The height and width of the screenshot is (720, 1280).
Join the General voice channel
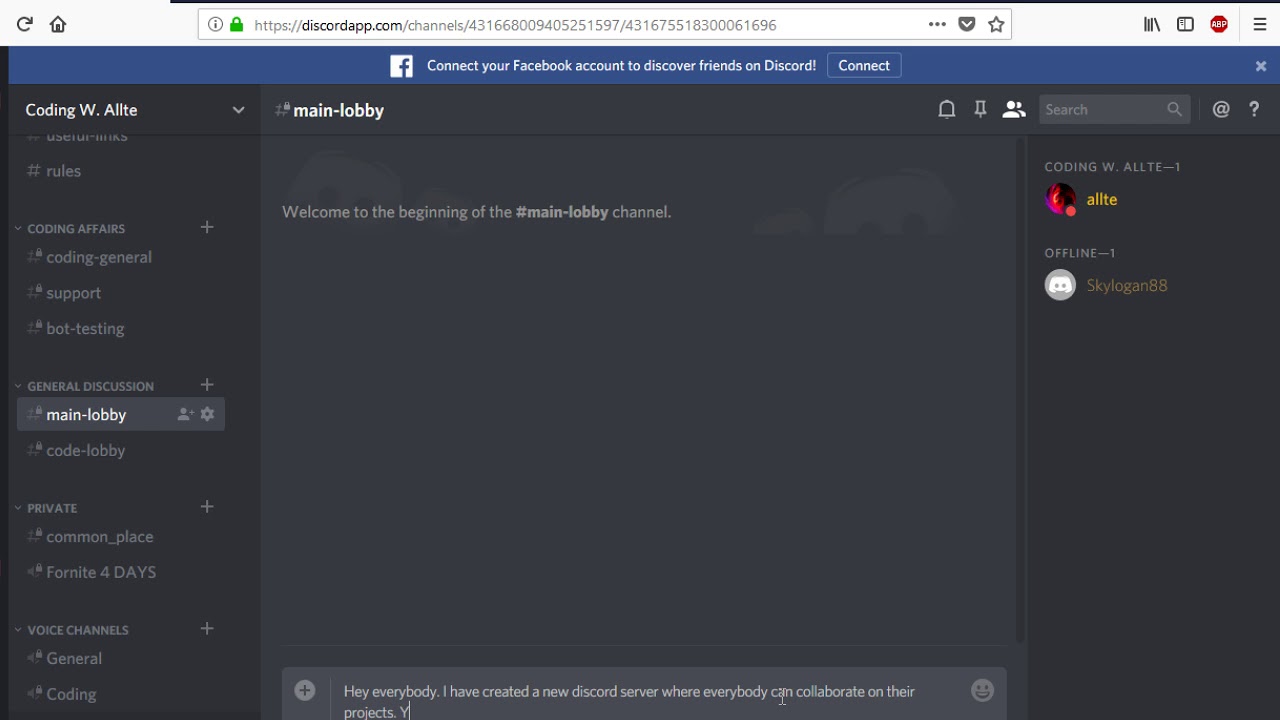click(121, 659)
